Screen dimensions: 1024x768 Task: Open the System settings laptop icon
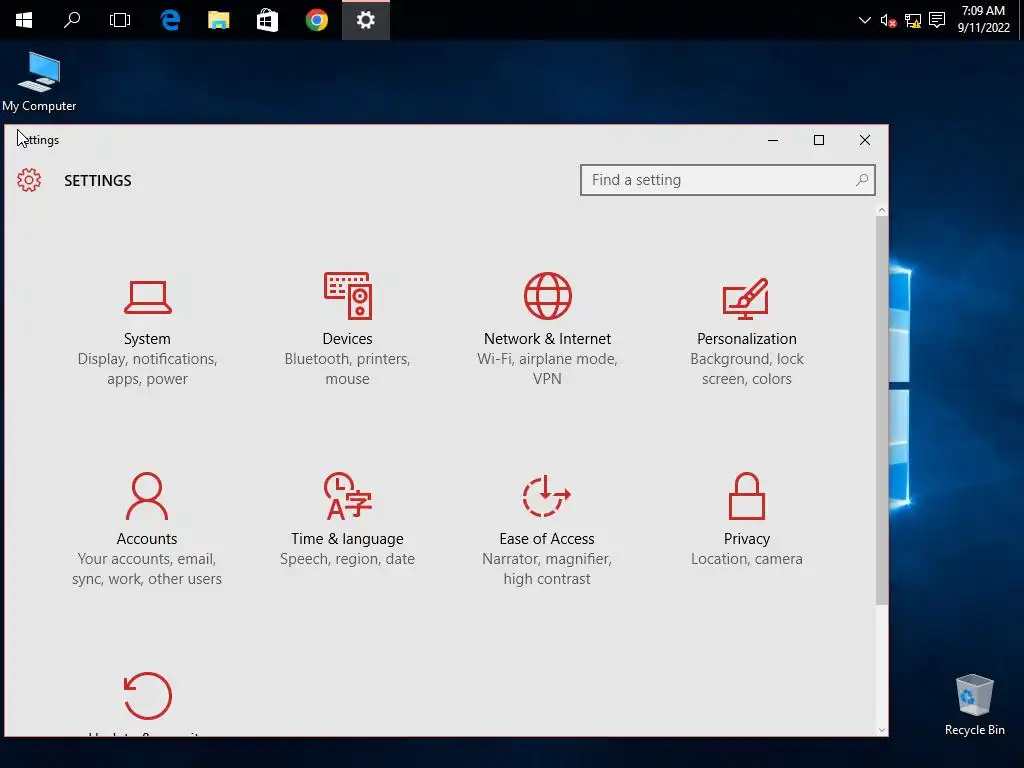point(148,297)
